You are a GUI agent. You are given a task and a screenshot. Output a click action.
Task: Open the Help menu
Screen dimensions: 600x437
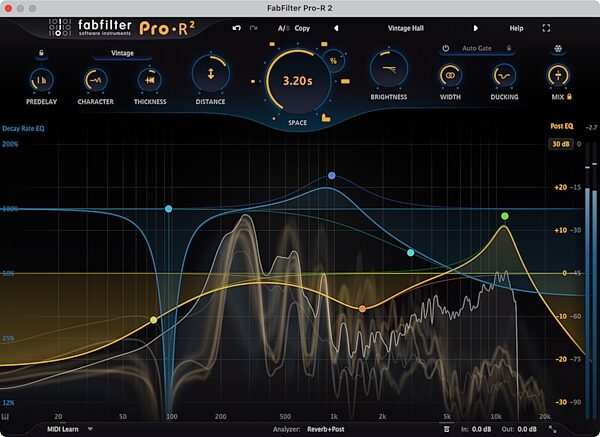pyautogui.click(x=516, y=28)
